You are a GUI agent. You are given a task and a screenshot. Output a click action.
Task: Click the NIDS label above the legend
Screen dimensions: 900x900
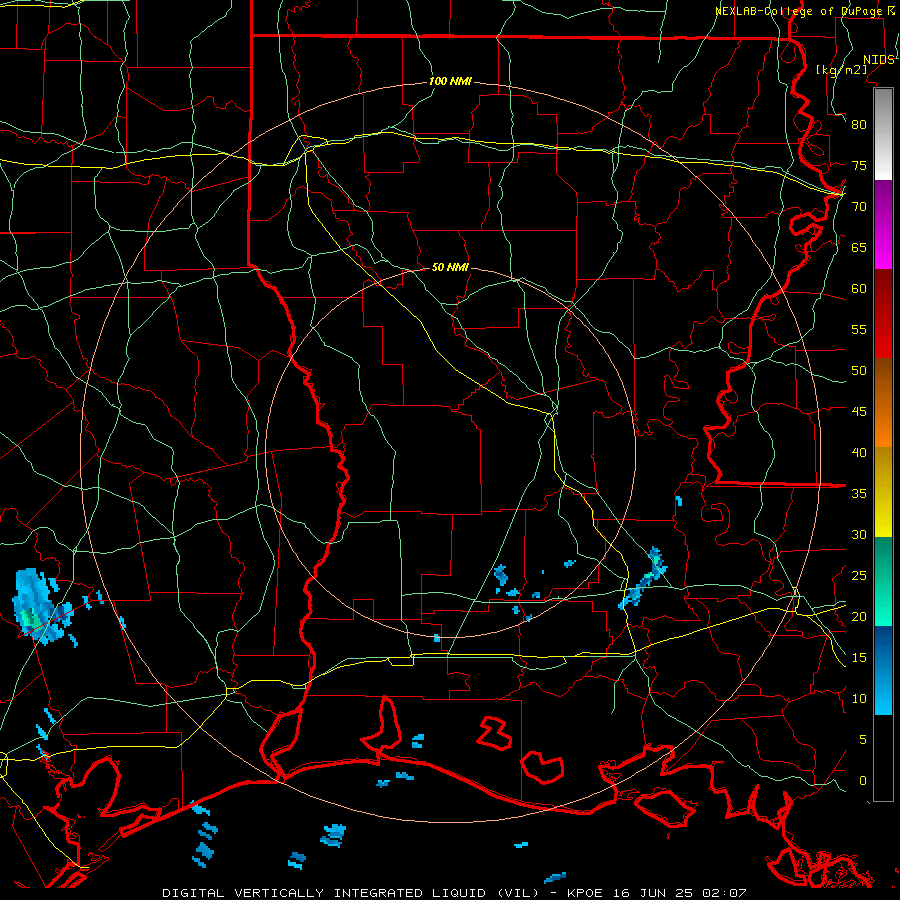pos(879,60)
